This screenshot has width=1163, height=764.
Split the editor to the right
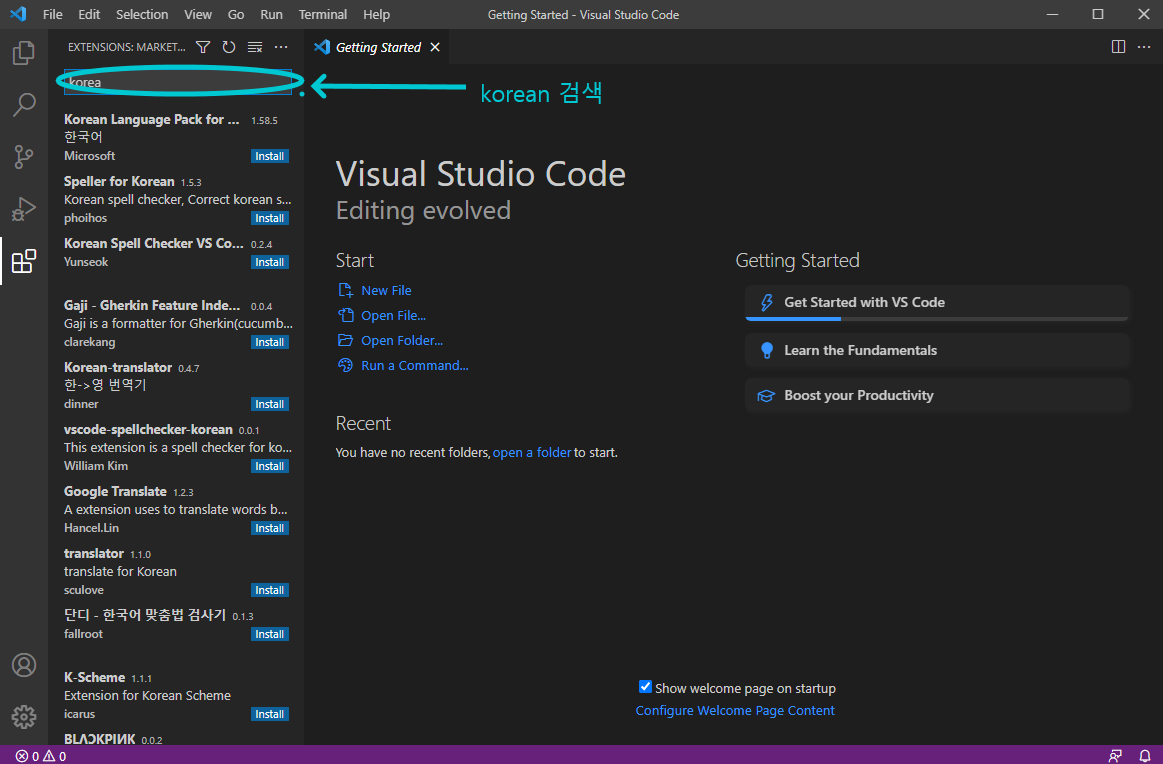(x=1118, y=47)
